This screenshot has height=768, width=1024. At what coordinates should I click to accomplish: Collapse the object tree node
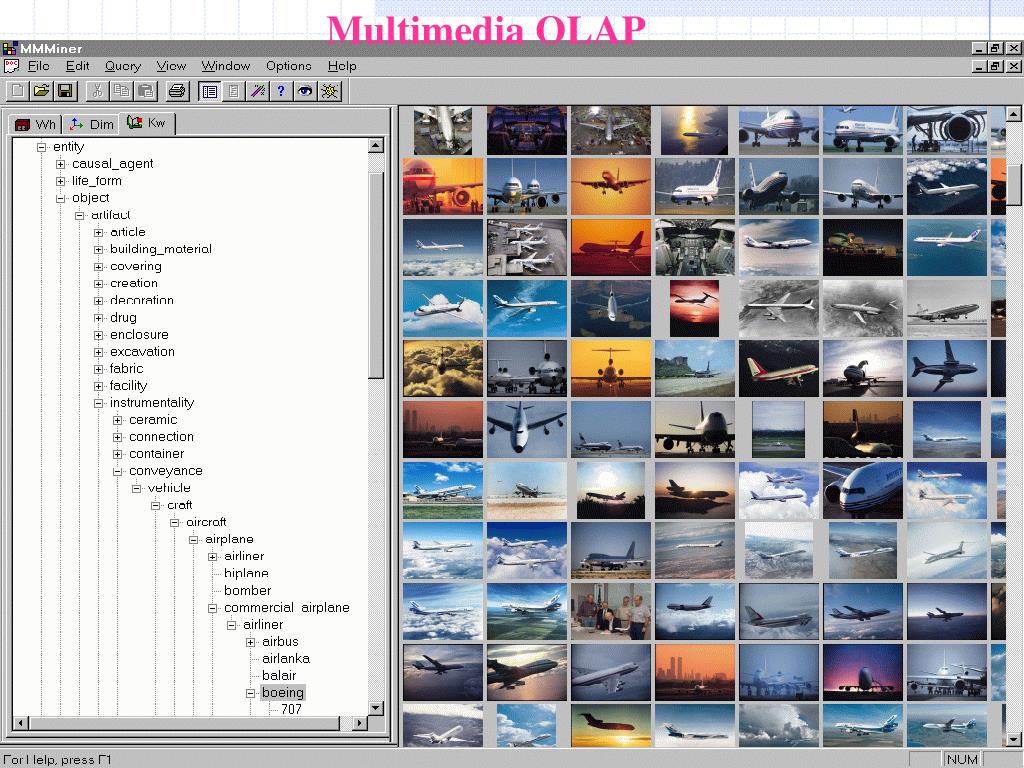pyautogui.click(x=61, y=198)
